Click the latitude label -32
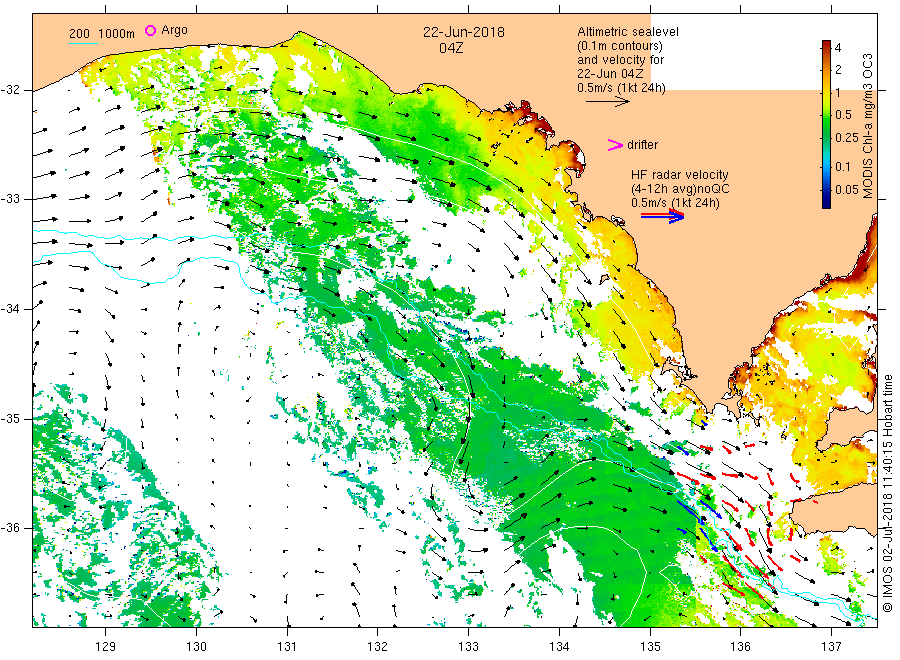The image size is (900, 660). point(11,90)
